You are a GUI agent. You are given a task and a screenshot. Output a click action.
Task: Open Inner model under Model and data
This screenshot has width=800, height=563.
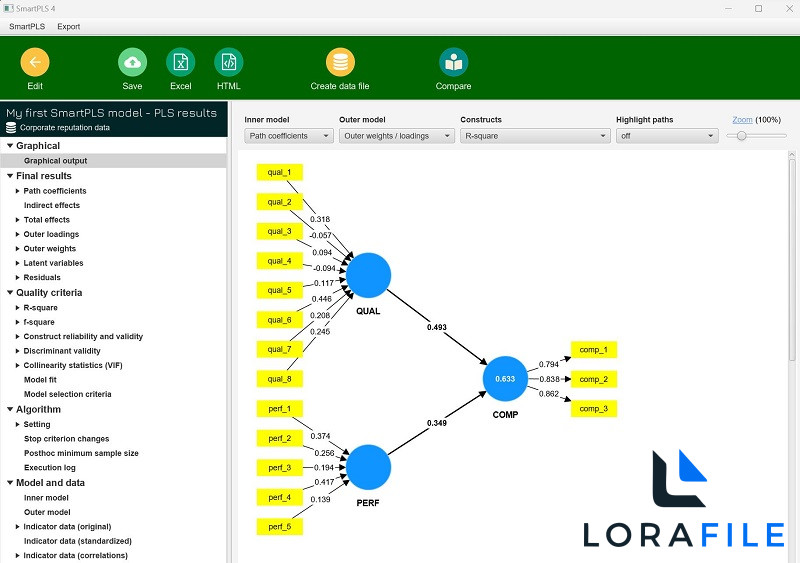(46, 498)
